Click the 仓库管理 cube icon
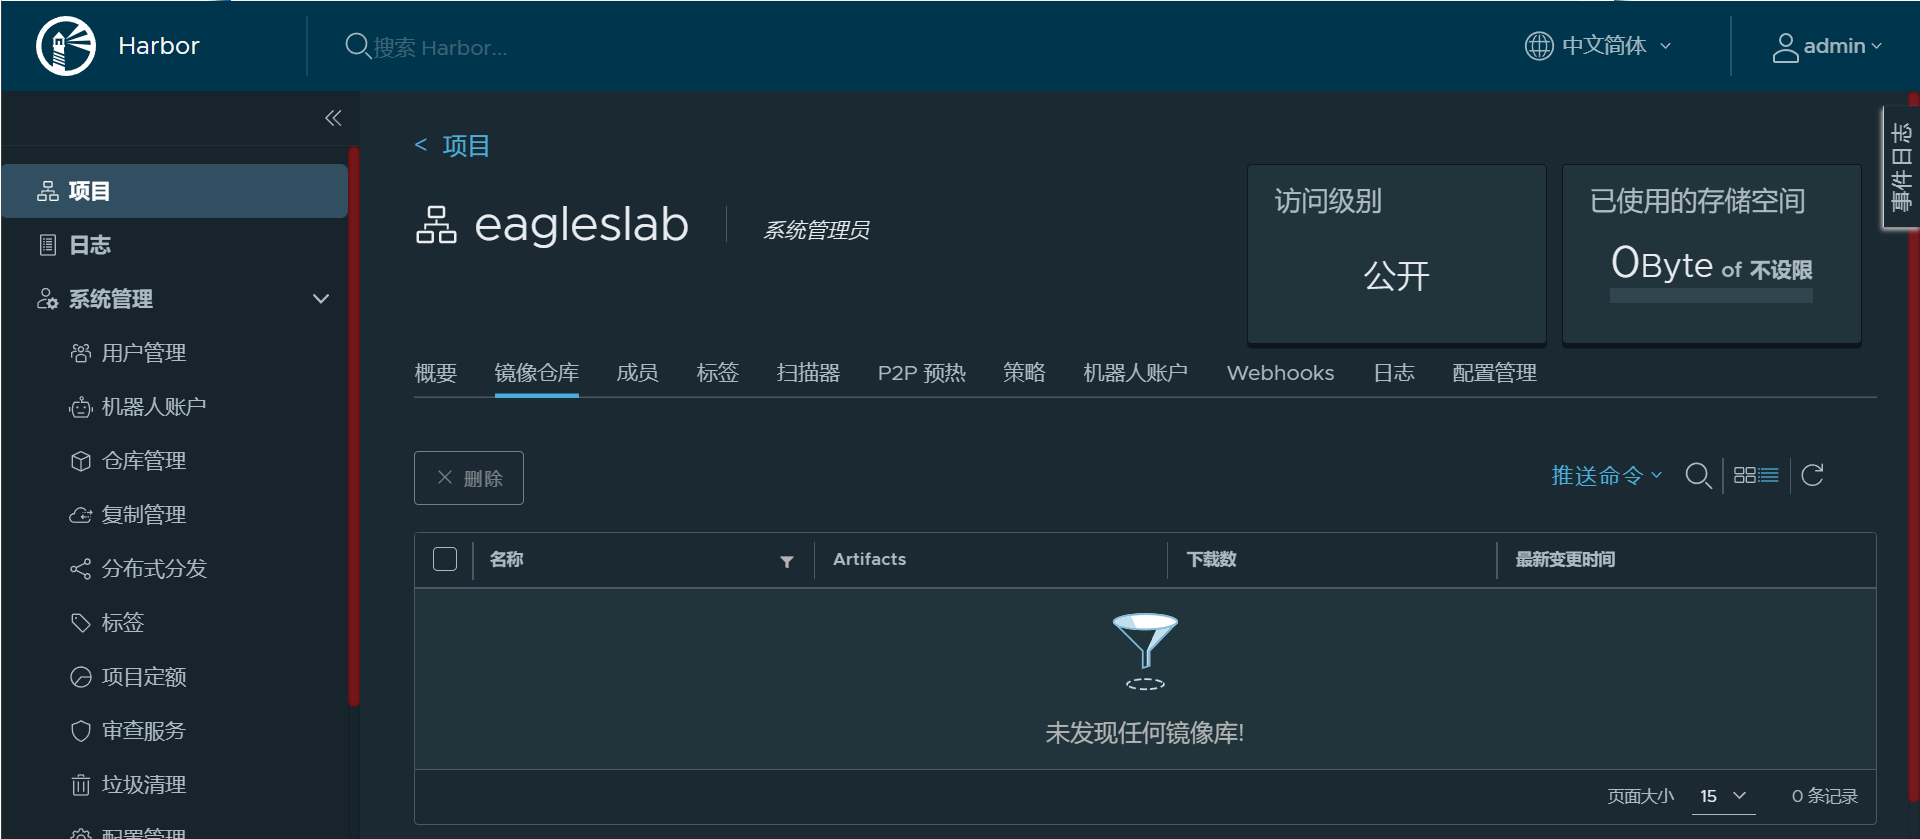 [x=81, y=461]
